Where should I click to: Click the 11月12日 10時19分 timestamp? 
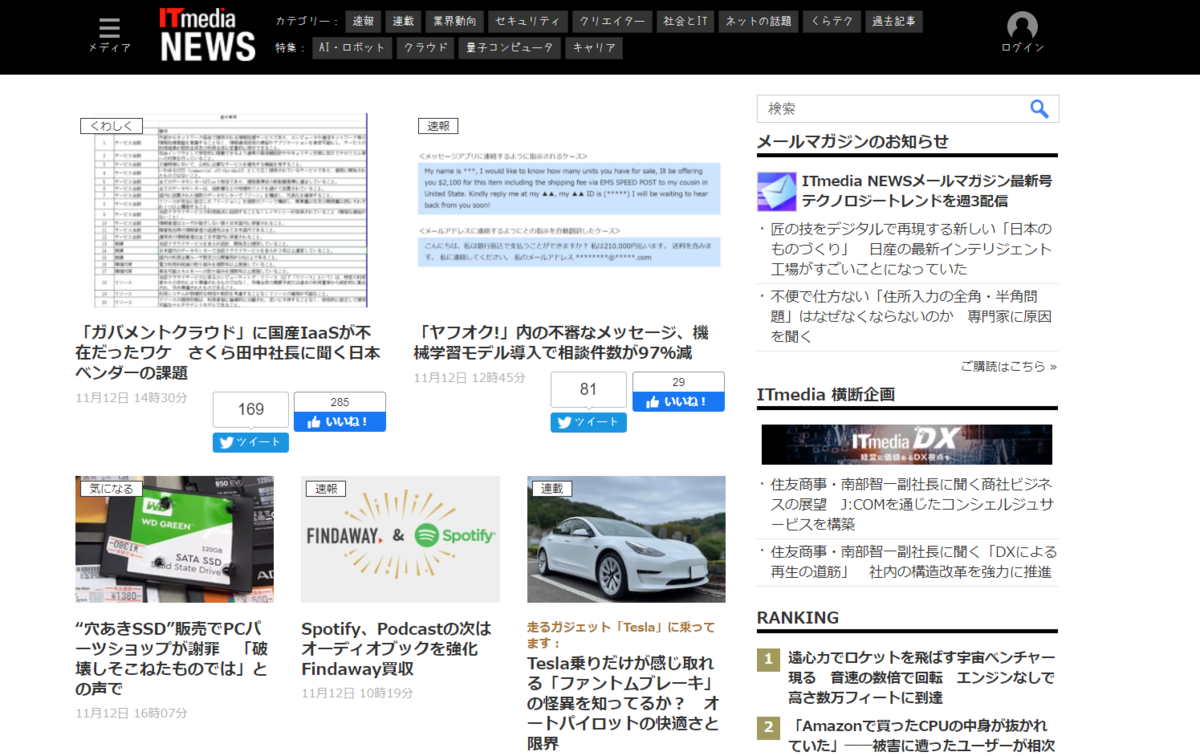tap(357, 694)
